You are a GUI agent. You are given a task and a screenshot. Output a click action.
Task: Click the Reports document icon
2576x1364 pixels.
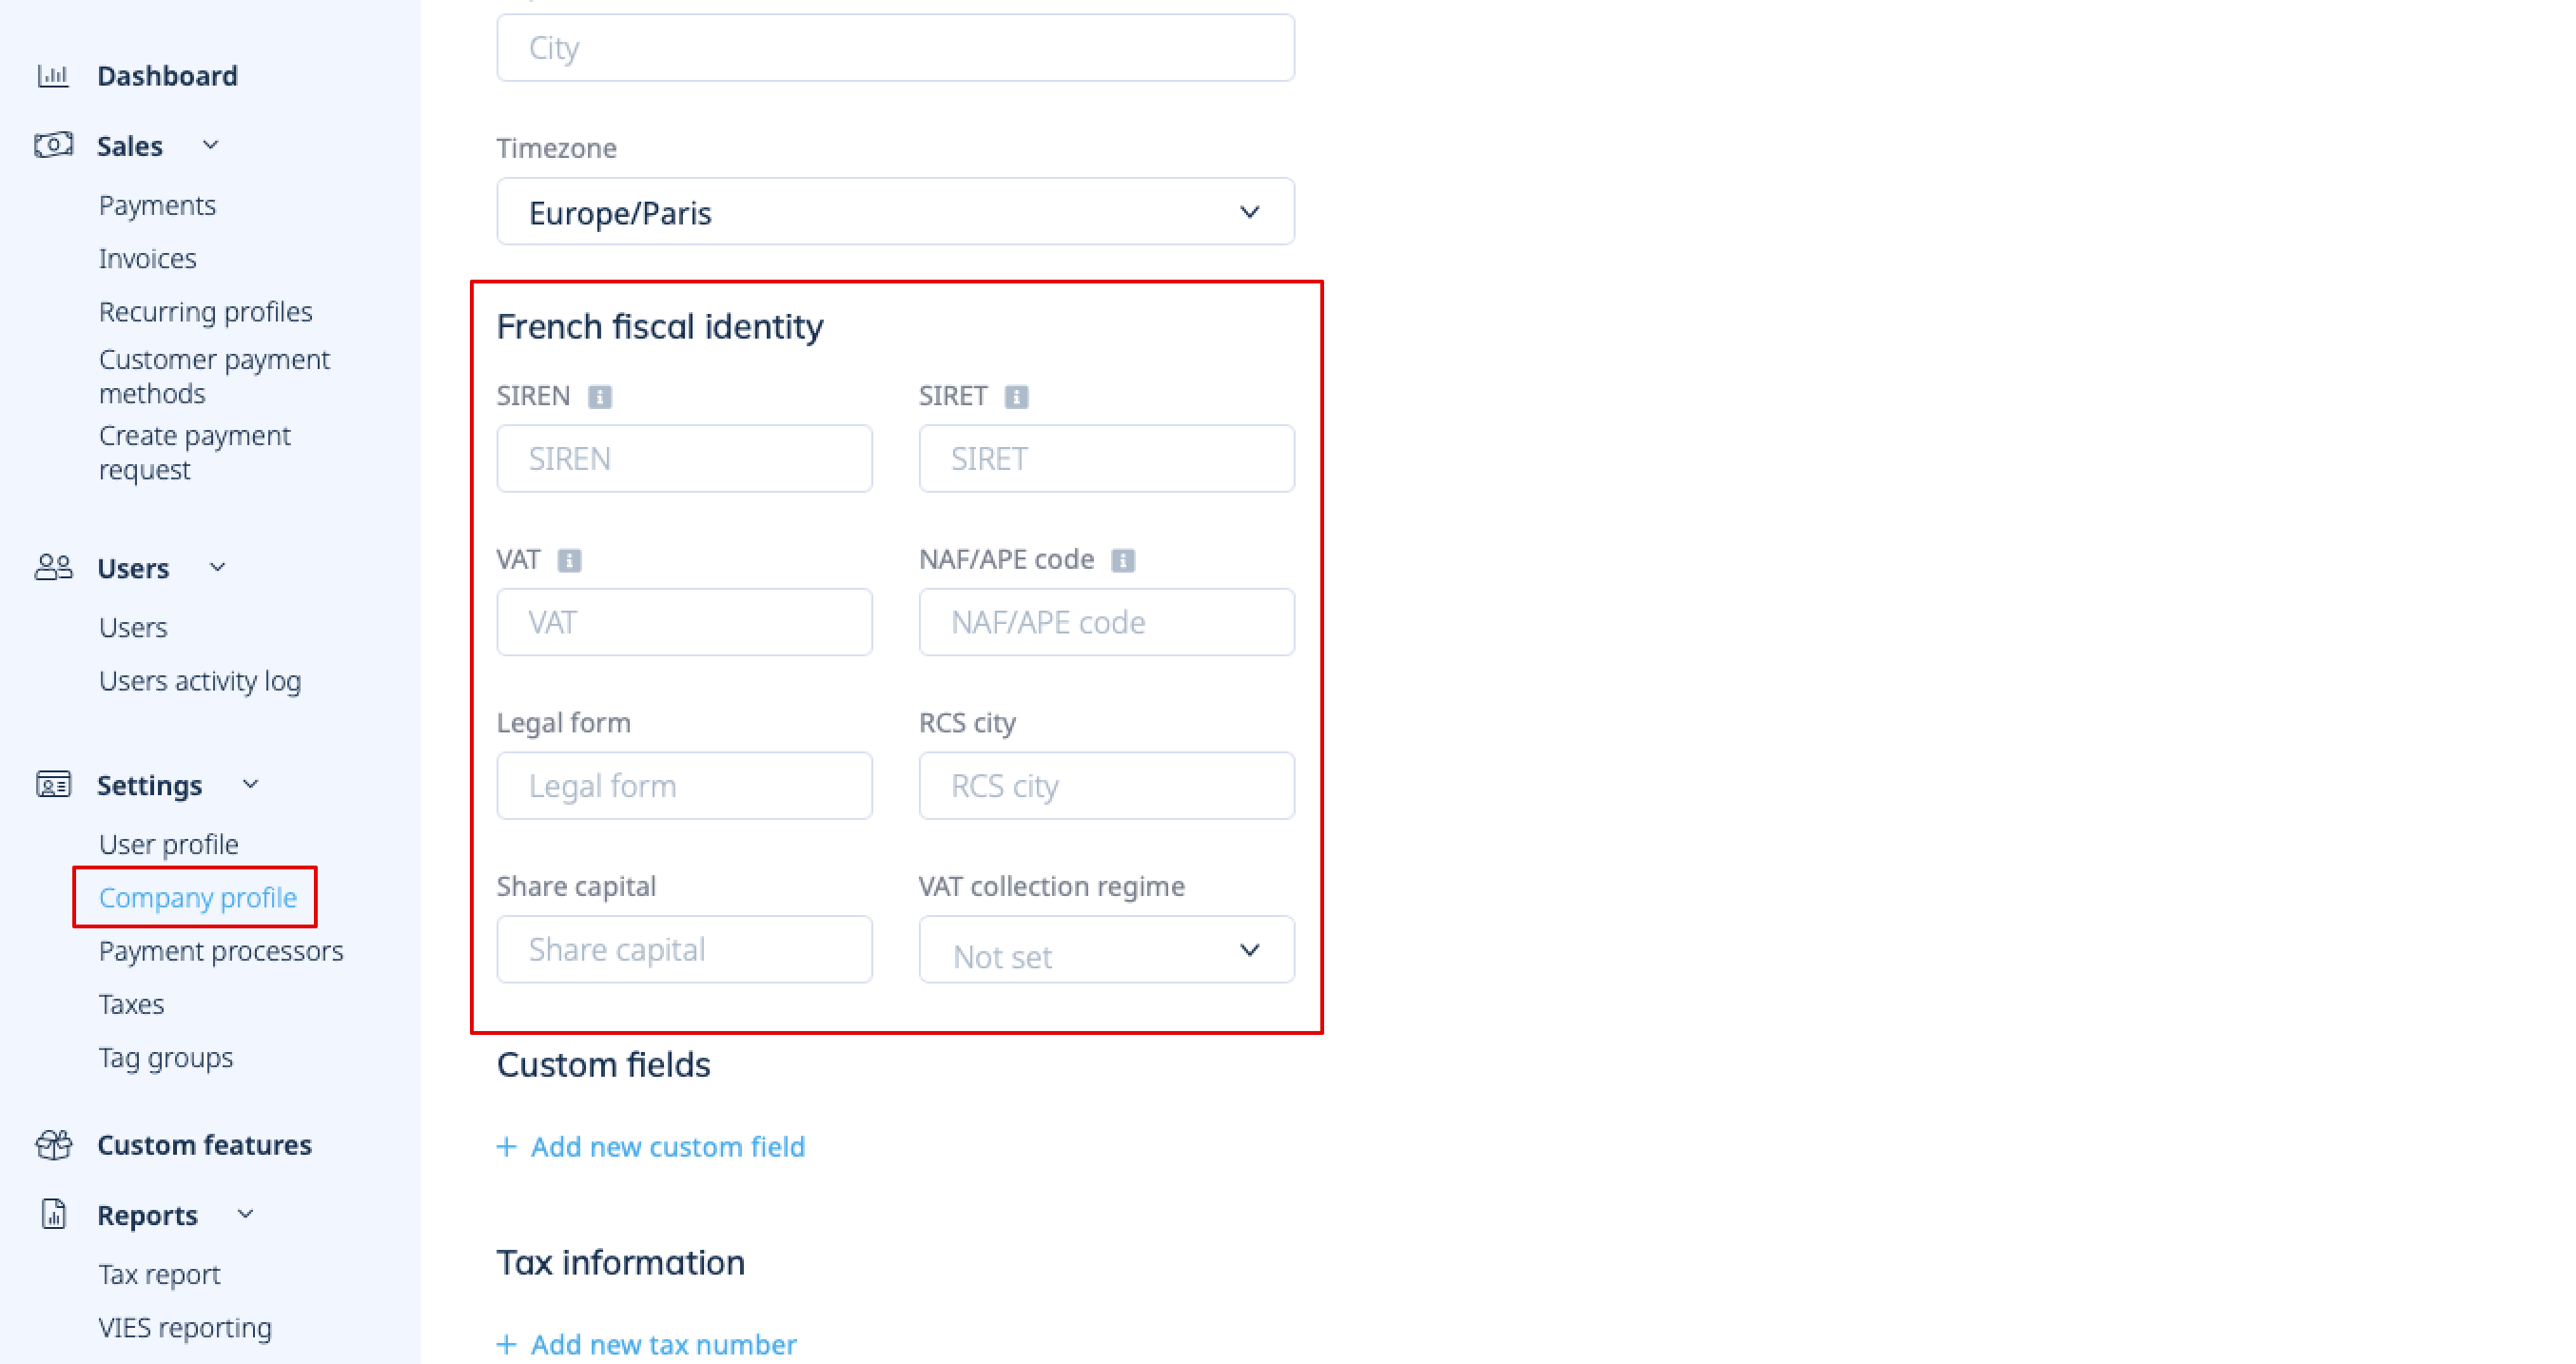[53, 1215]
